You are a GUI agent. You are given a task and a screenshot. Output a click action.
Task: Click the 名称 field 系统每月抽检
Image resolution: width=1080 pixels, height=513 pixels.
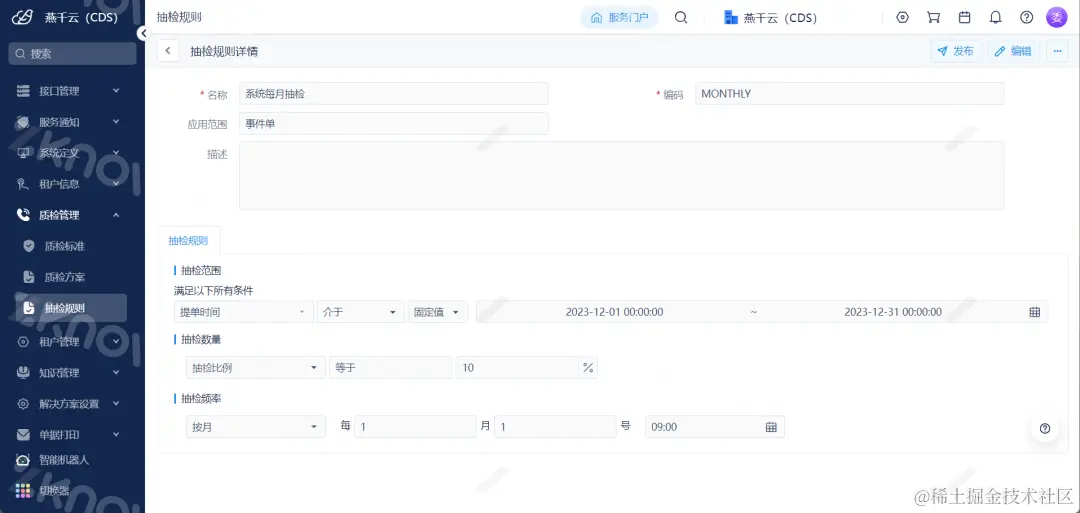click(x=394, y=94)
